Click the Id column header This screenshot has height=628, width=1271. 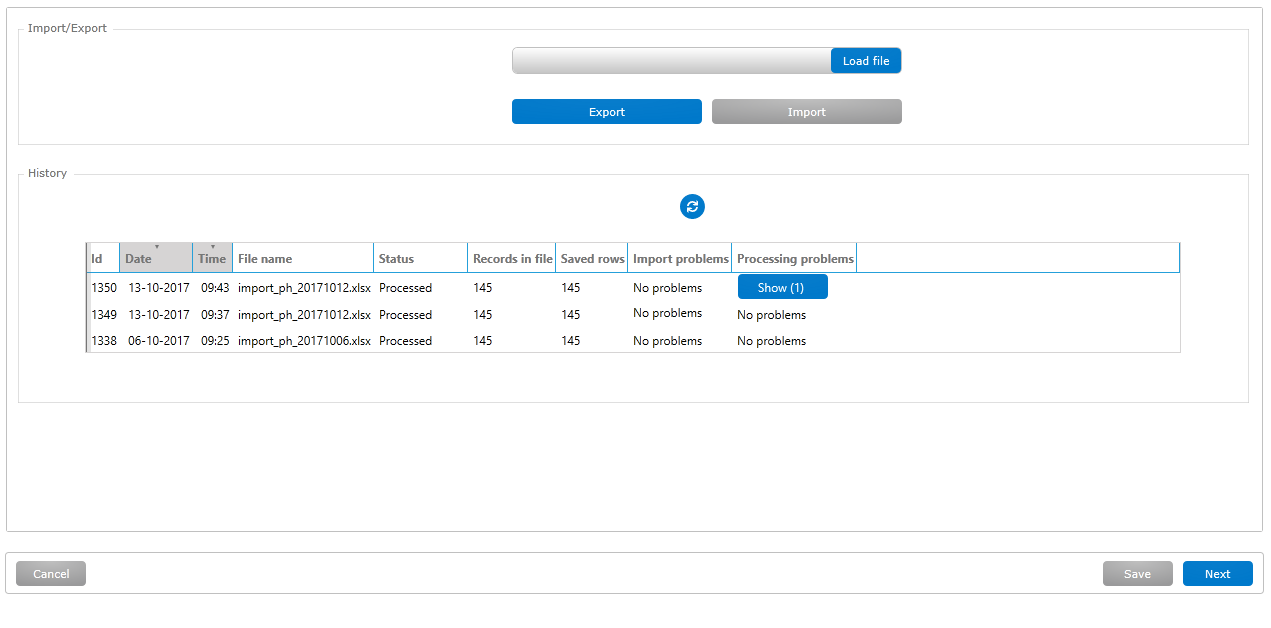(102, 258)
